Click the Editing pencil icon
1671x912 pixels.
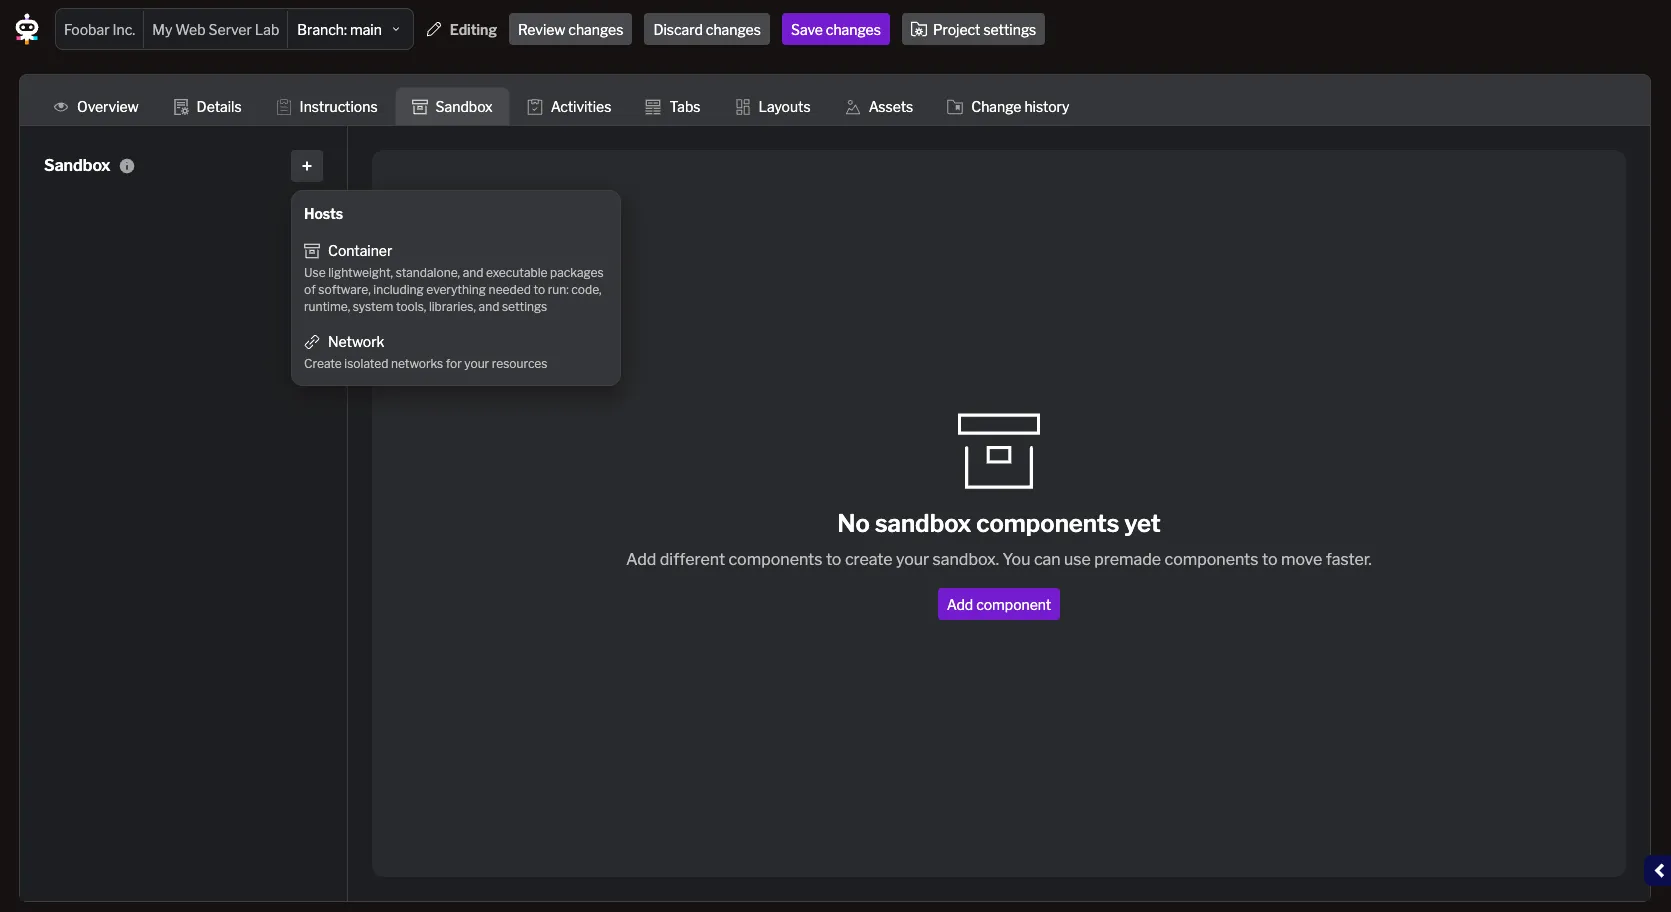(433, 29)
